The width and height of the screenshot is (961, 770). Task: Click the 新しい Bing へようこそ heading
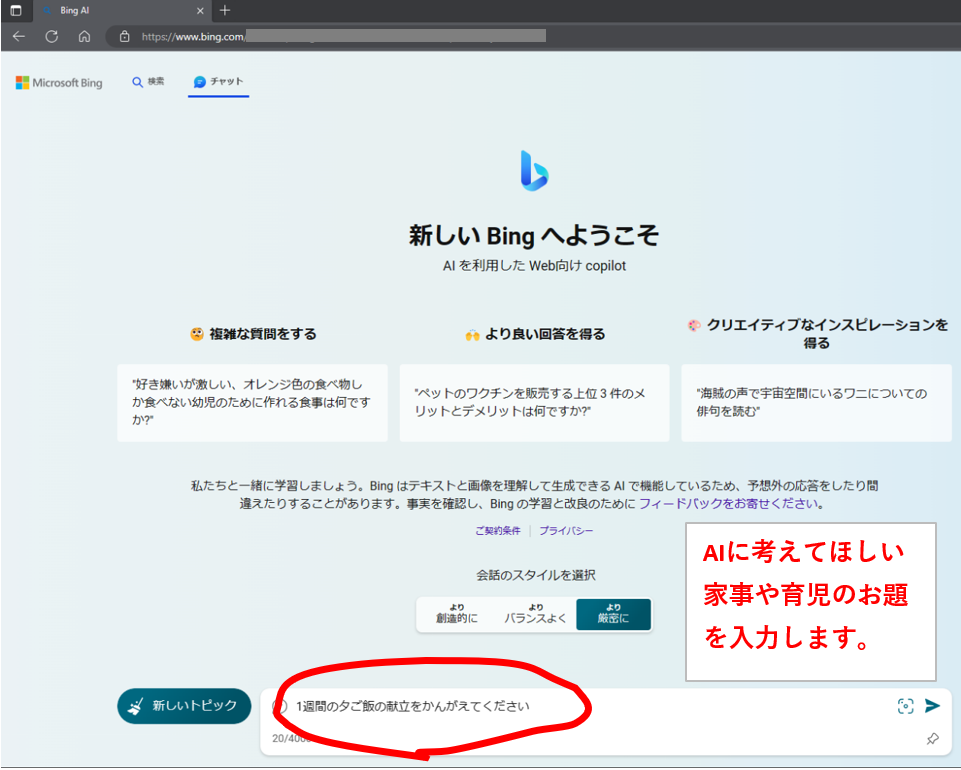pos(534,235)
